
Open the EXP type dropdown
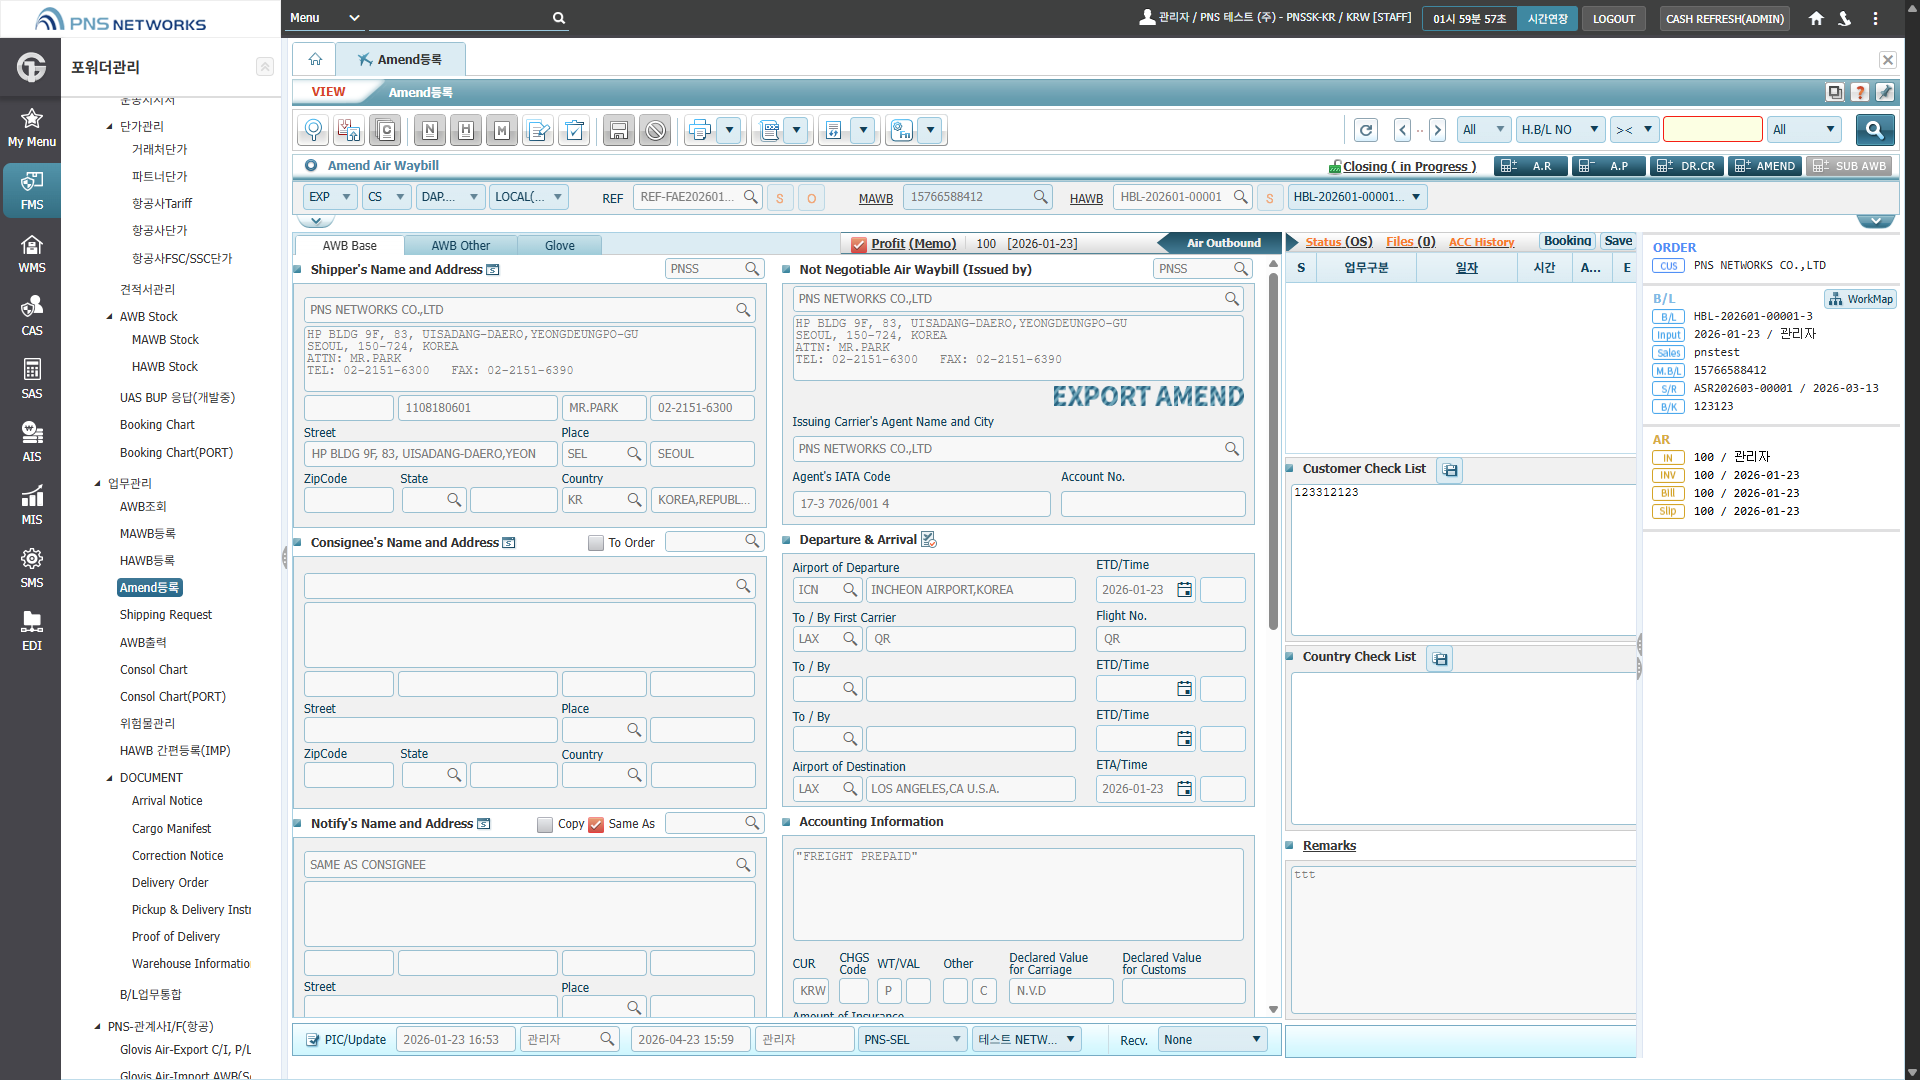pyautogui.click(x=330, y=197)
